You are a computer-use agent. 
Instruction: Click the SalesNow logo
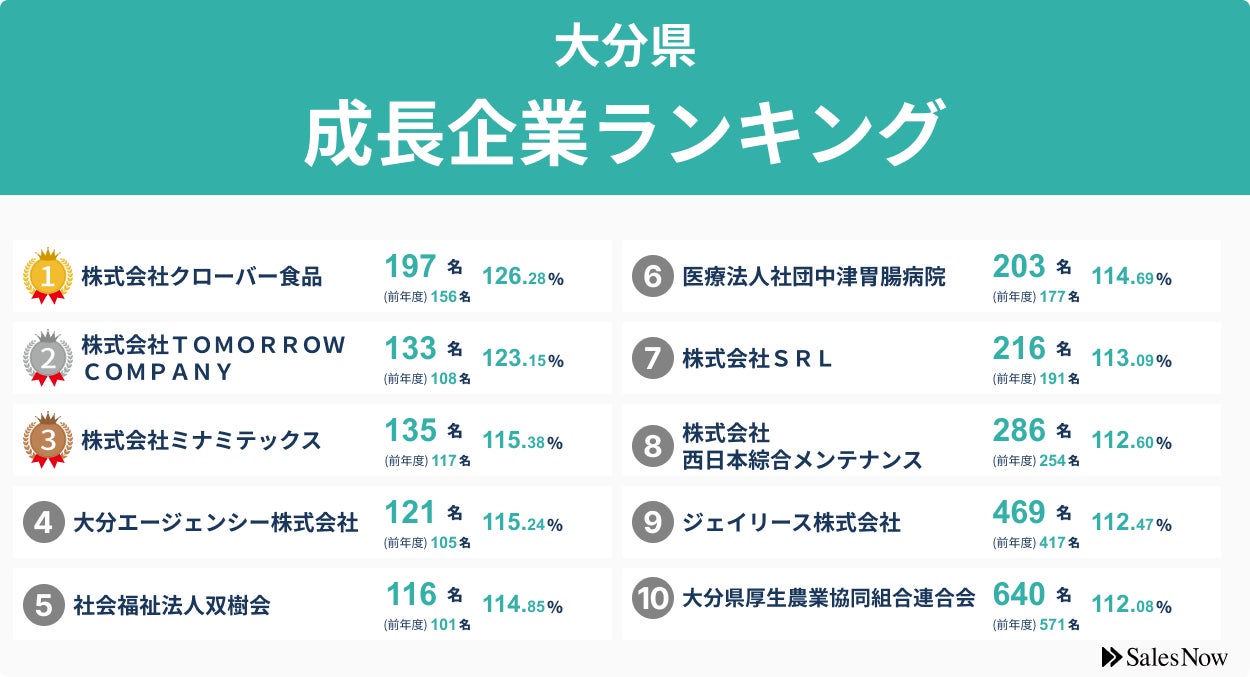1164,657
